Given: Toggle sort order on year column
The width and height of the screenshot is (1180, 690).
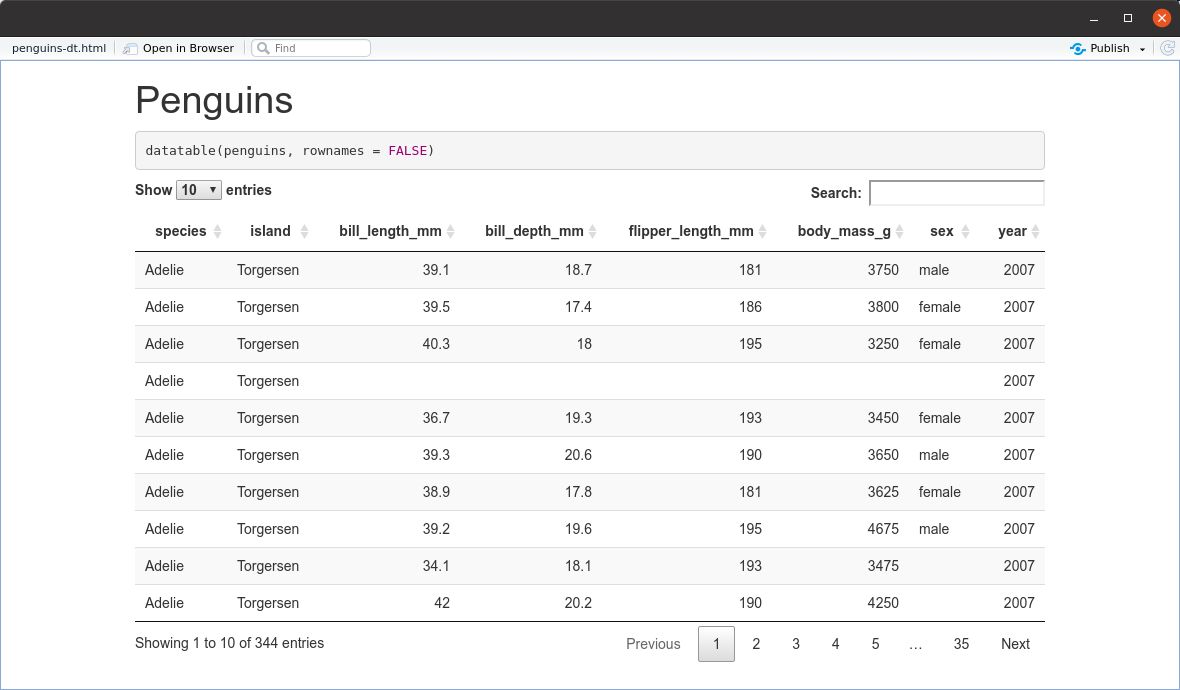Looking at the screenshot, I should tap(1013, 232).
